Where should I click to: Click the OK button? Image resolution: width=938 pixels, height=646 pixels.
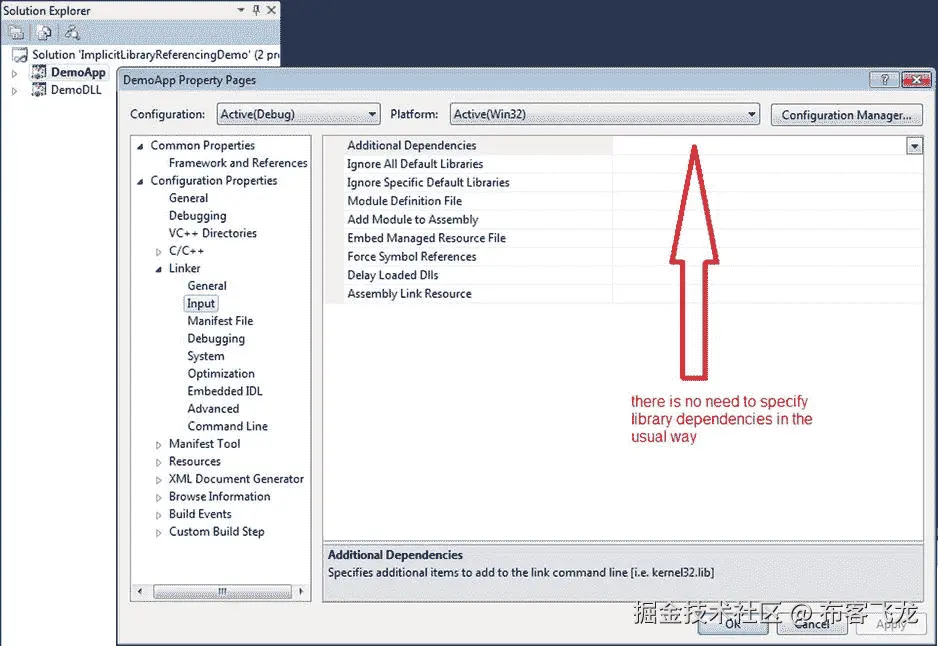(x=733, y=624)
